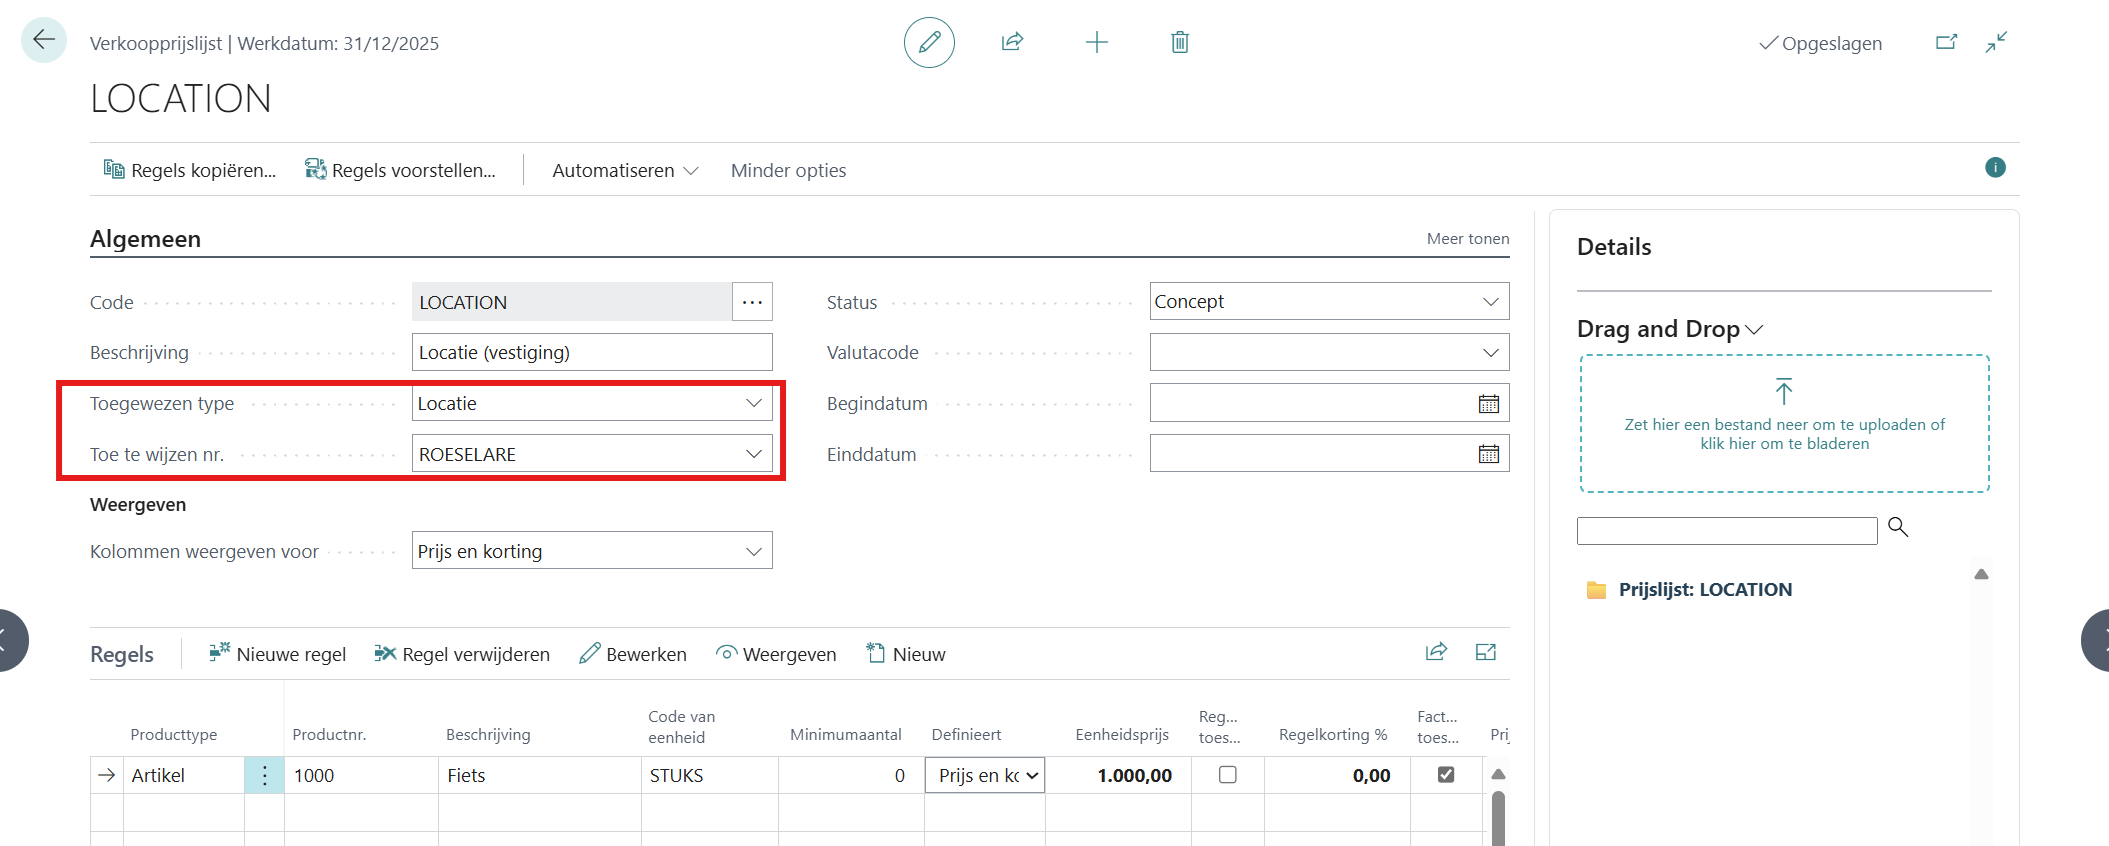Viewport: 2109px width, 846px height.
Task: Click Meer tonen link
Action: tap(1467, 239)
